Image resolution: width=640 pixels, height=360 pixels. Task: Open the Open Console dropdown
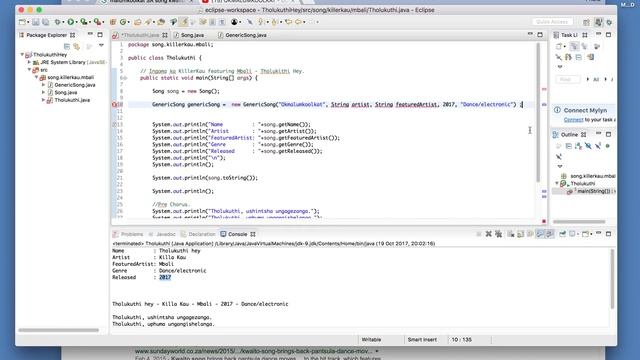click(x=591, y=234)
